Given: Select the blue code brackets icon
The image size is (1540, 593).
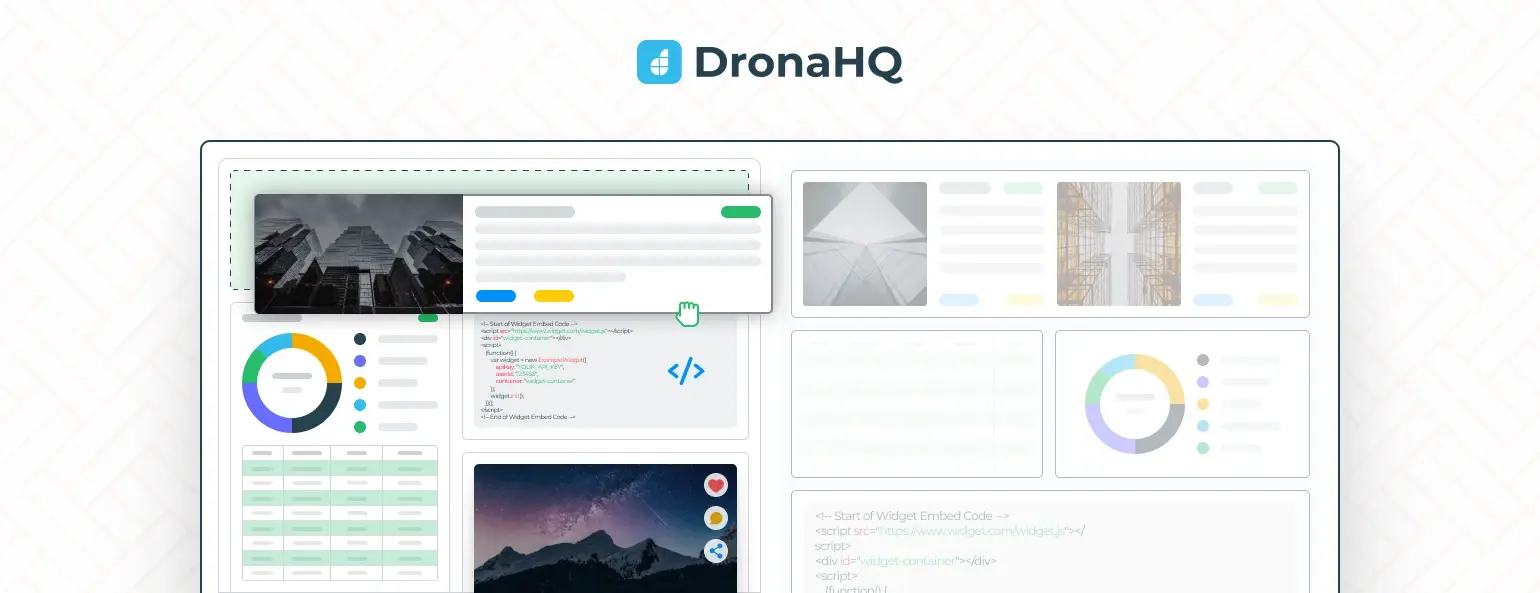Looking at the screenshot, I should point(686,371).
